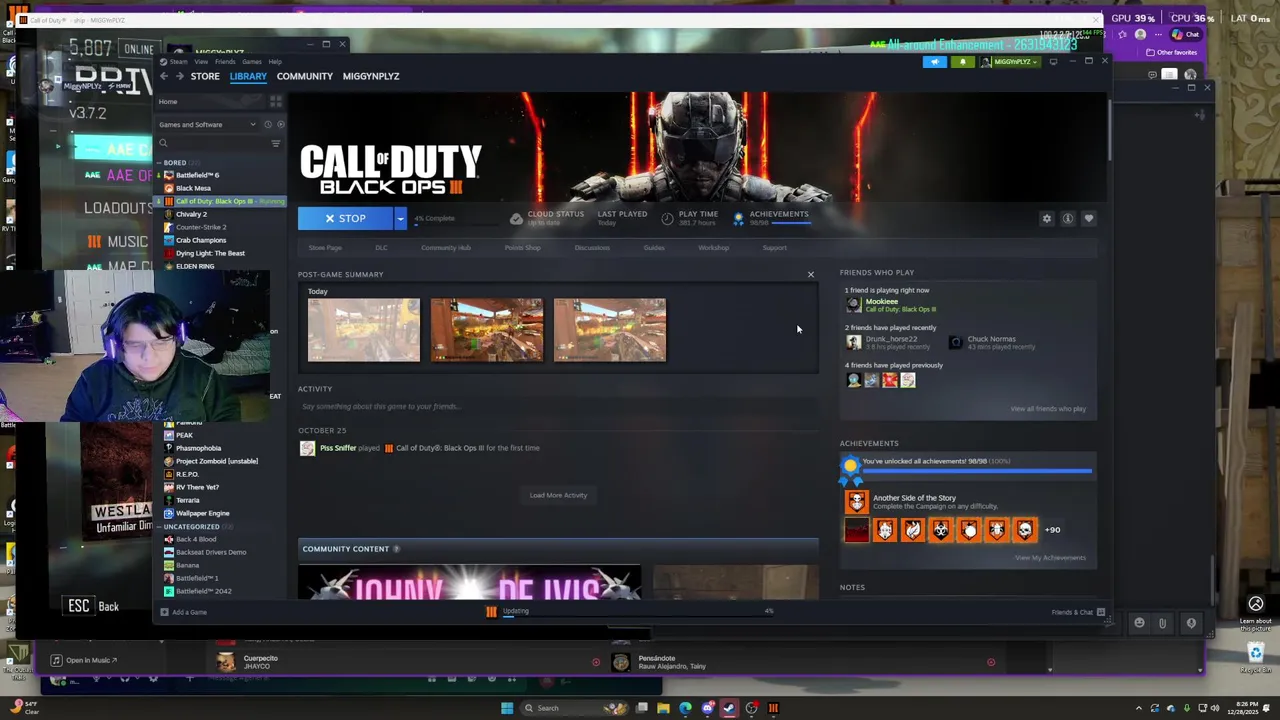Open the Games menu
Viewport: 1280px width, 720px height.
click(252, 61)
